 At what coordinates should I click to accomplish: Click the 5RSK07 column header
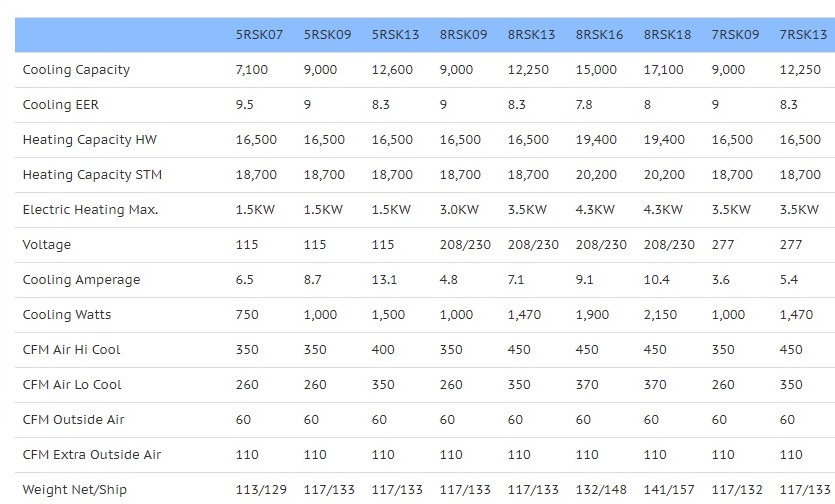pos(259,35)
